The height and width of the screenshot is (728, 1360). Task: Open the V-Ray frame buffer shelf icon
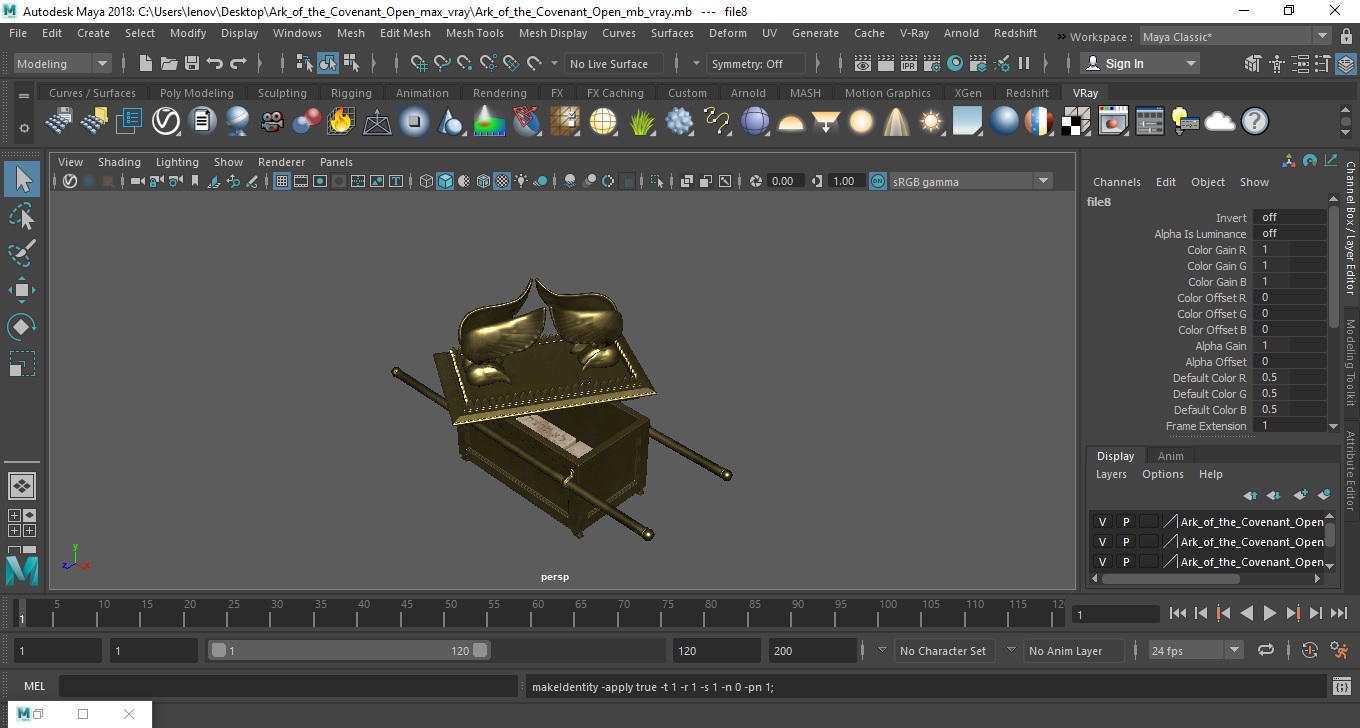[1113, 122]
